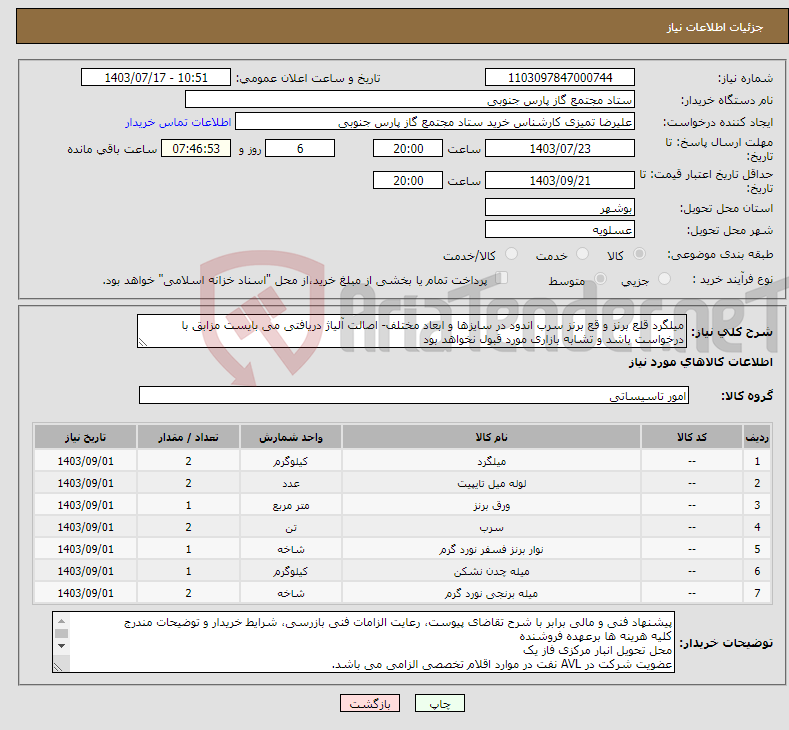Viewport: 789px width, 730px height.
Task: Click the توضیحات خریدار text area
Action: tap(363, 642)
